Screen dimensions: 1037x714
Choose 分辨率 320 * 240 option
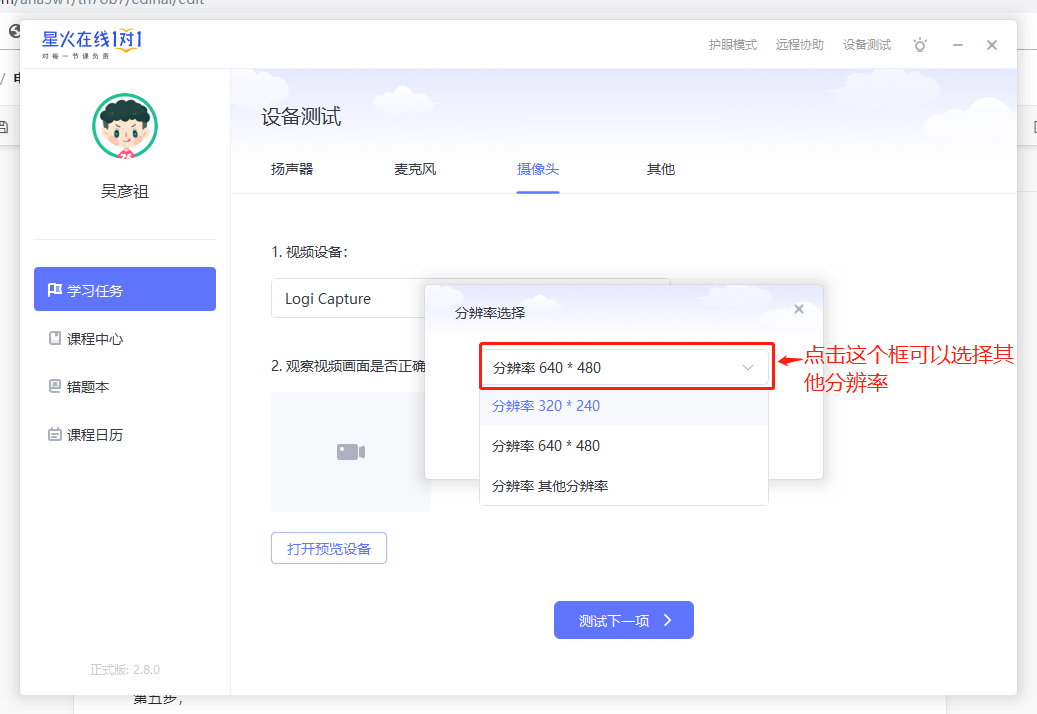click(x=624, y=406)
